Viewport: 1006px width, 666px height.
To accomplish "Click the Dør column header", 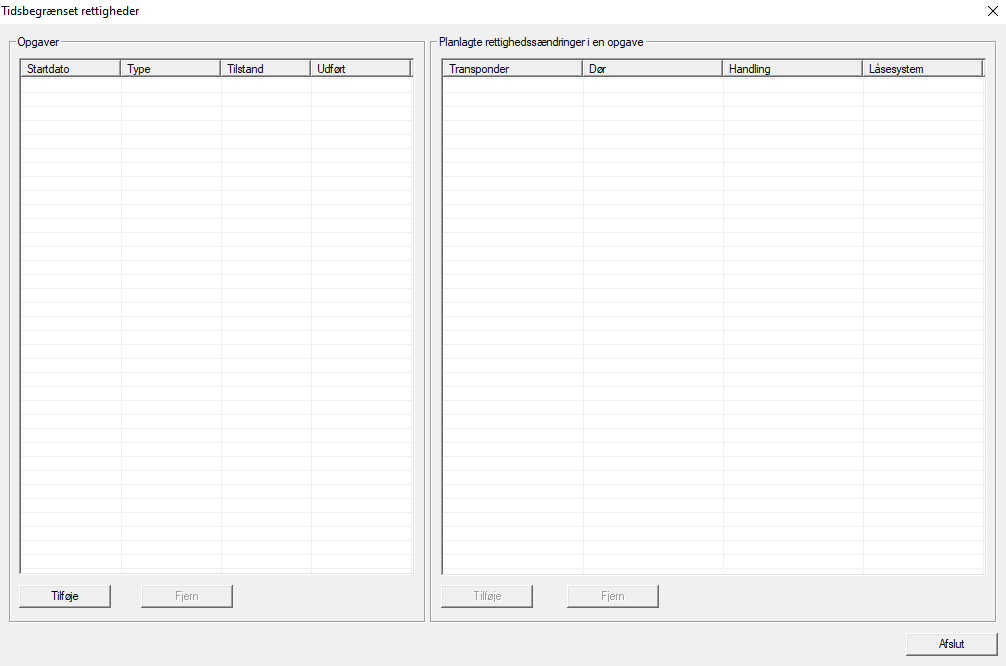I will coord(652,69).
